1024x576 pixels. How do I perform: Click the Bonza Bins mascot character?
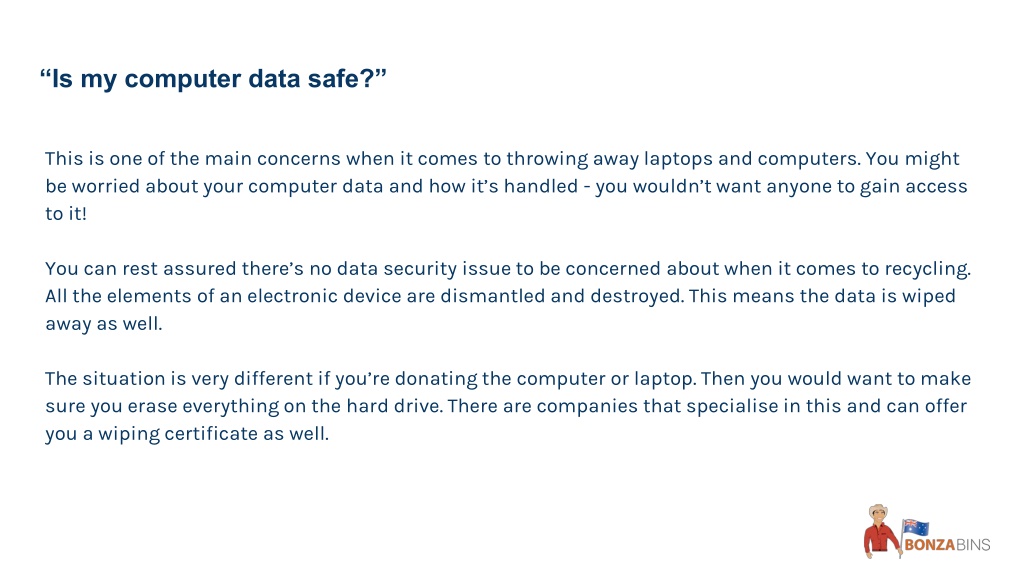click(x=882, y=531)
